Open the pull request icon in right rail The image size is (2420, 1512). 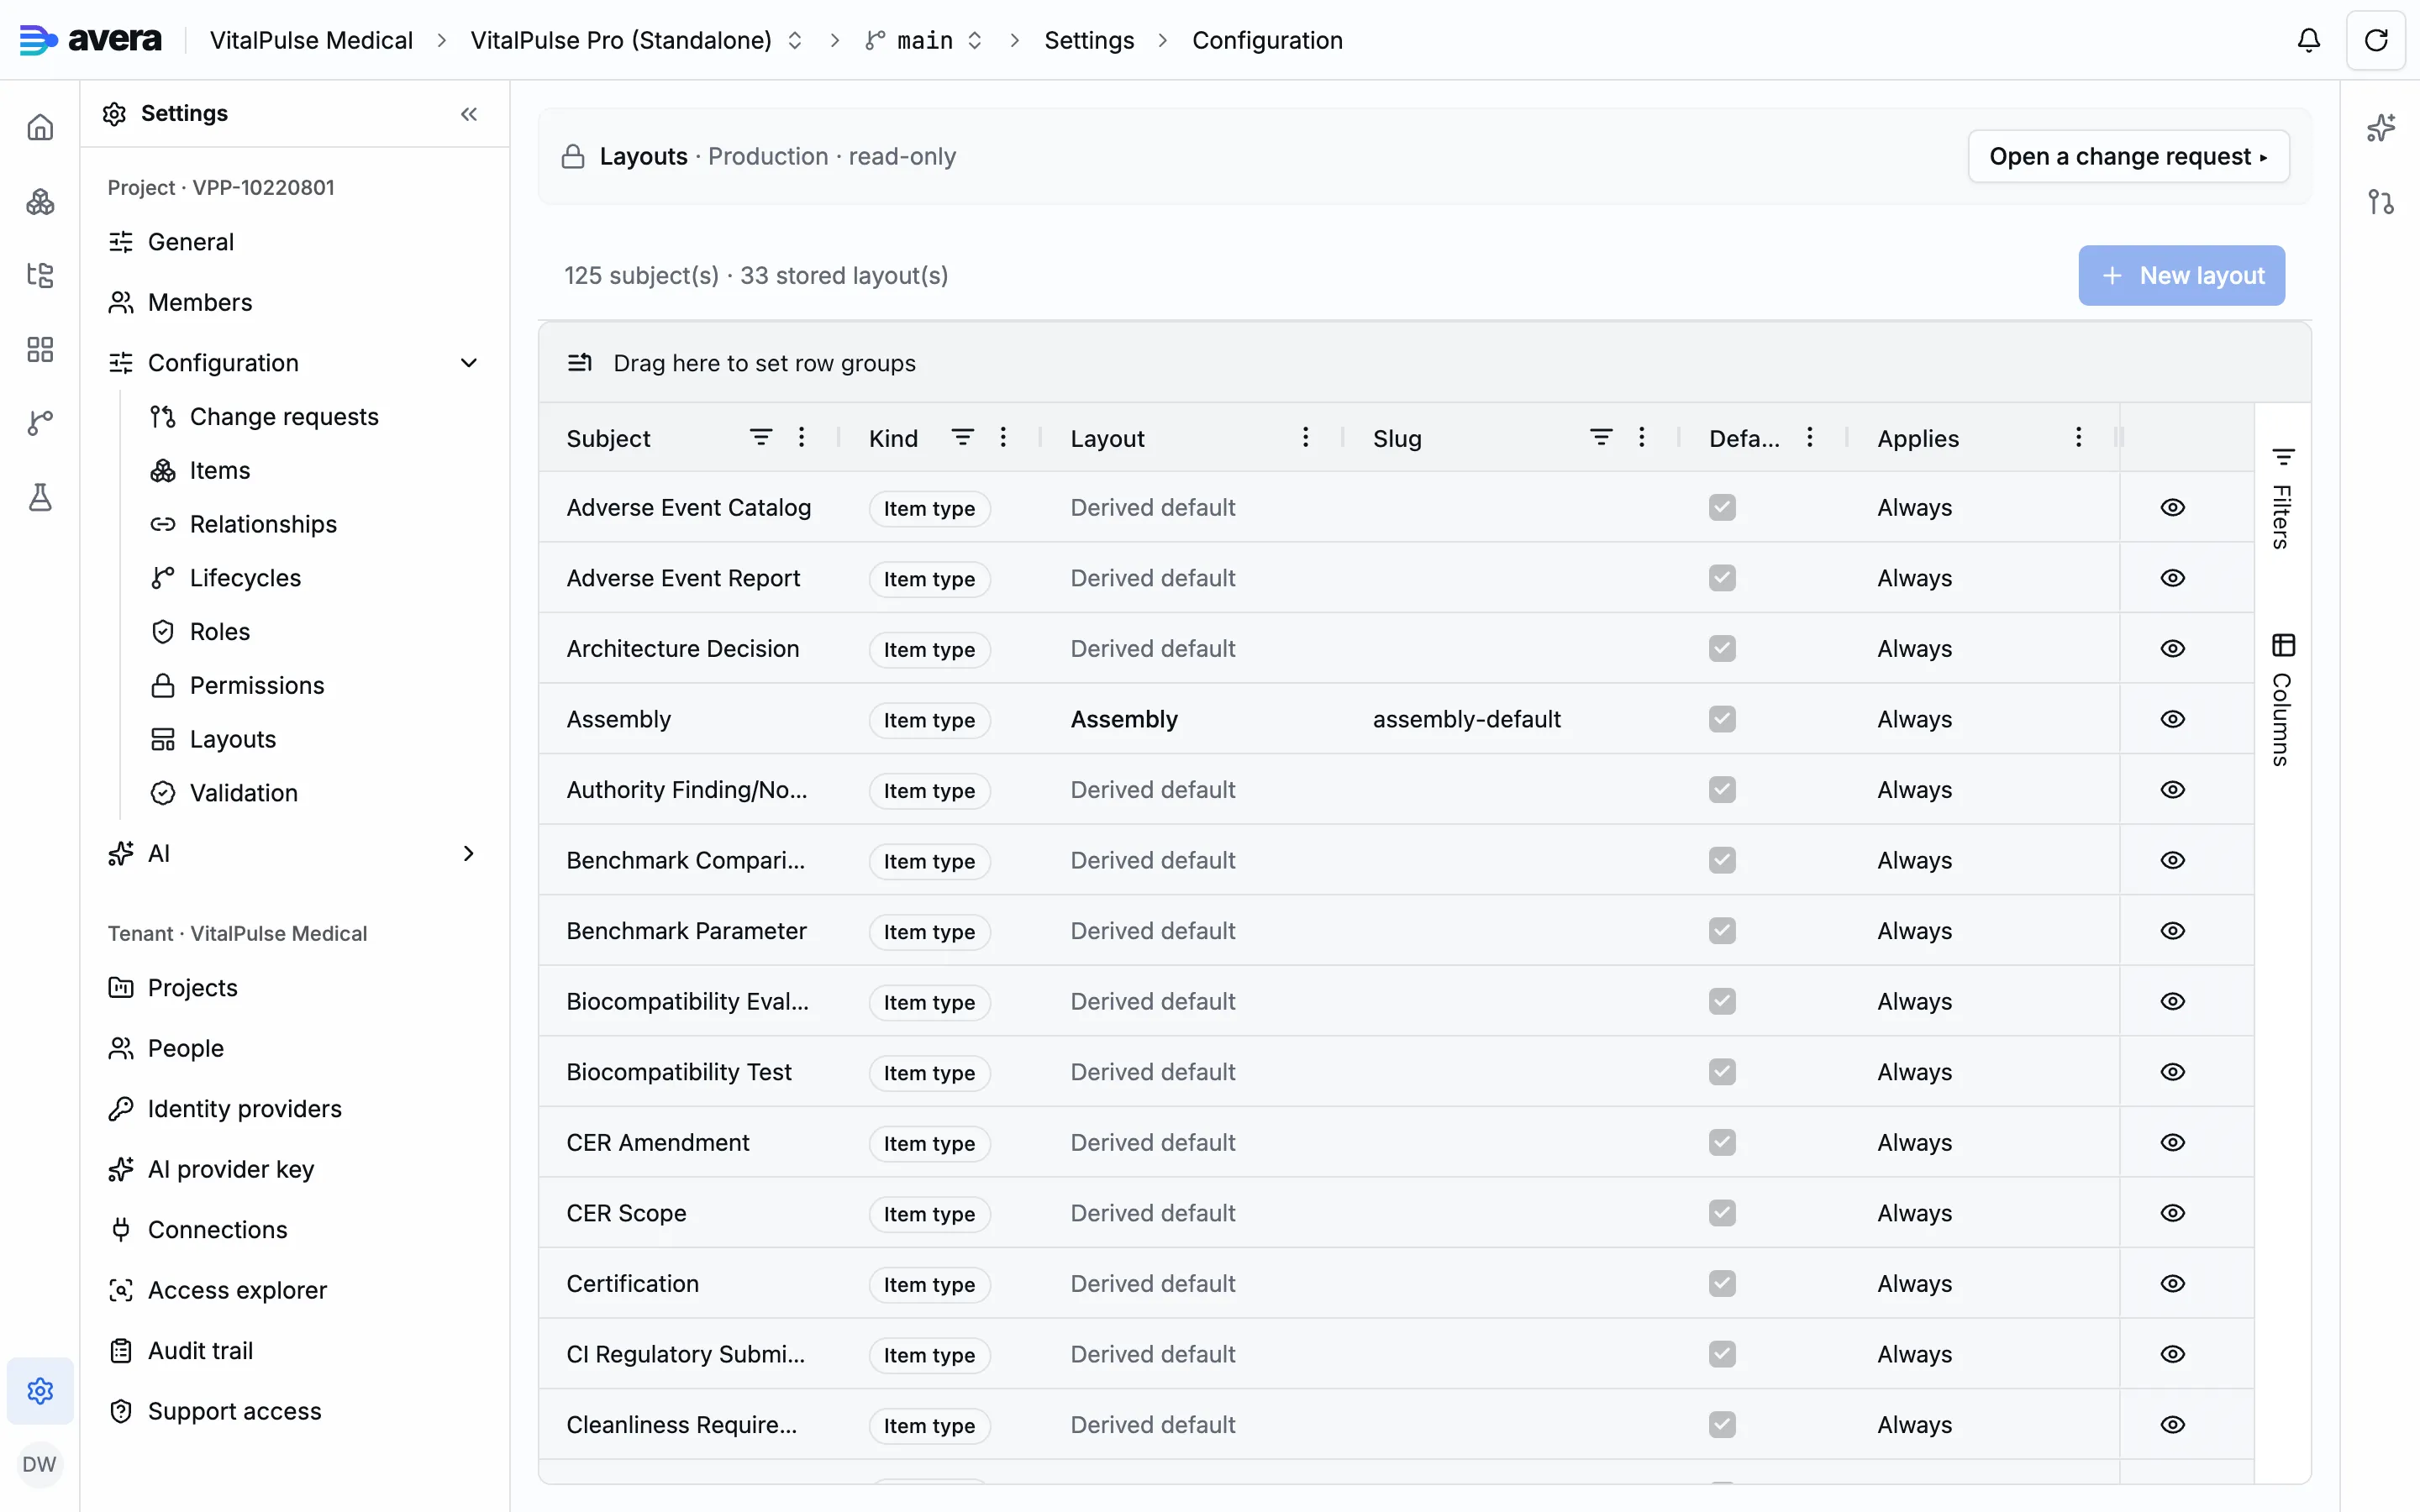point(2381,201)
